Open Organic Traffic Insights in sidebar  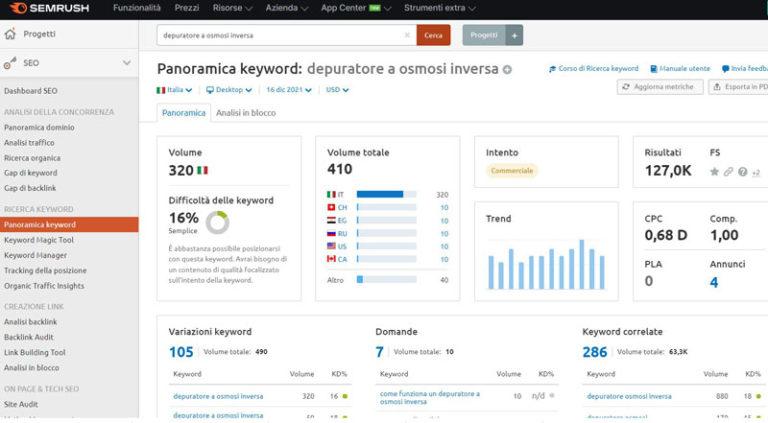(44, 286)
